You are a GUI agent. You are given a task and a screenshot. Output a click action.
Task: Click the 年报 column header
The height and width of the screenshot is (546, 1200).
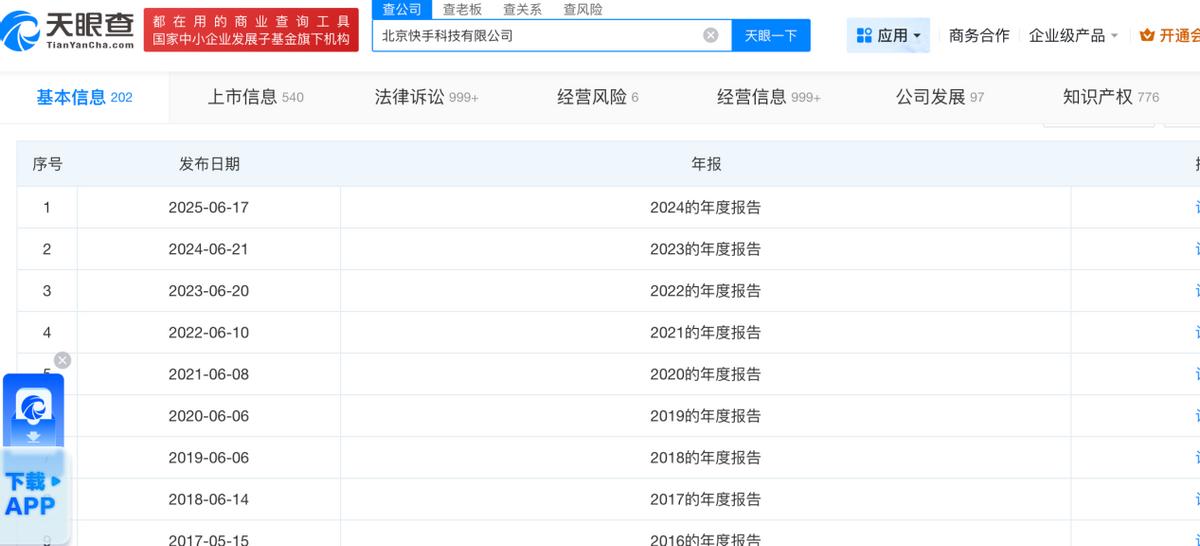(706, 164)
